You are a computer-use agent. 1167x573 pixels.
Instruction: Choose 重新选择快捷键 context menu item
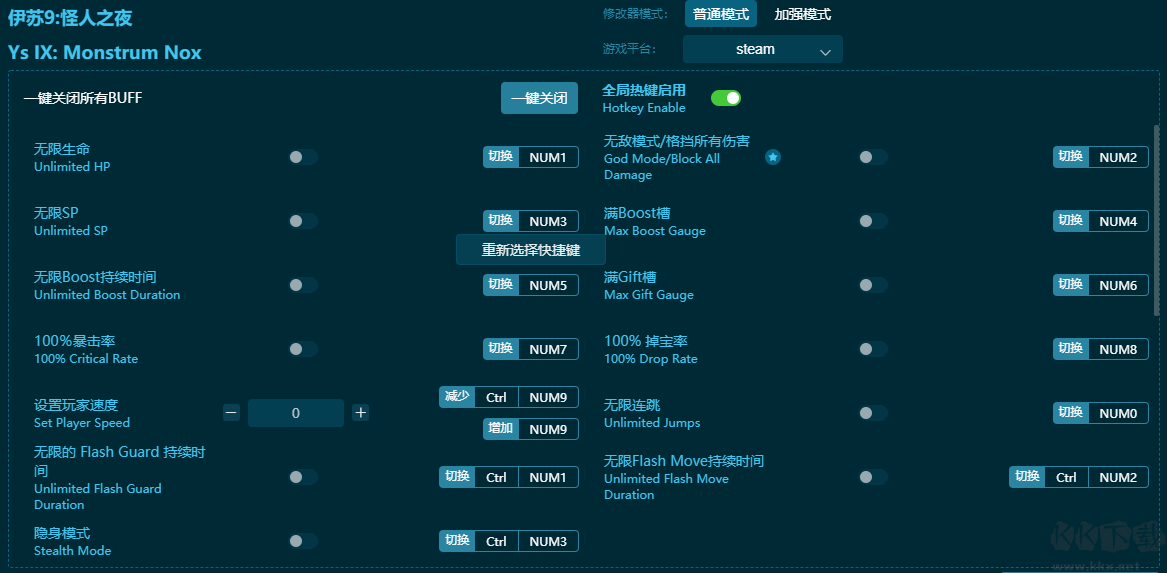[x=531, y=250]
